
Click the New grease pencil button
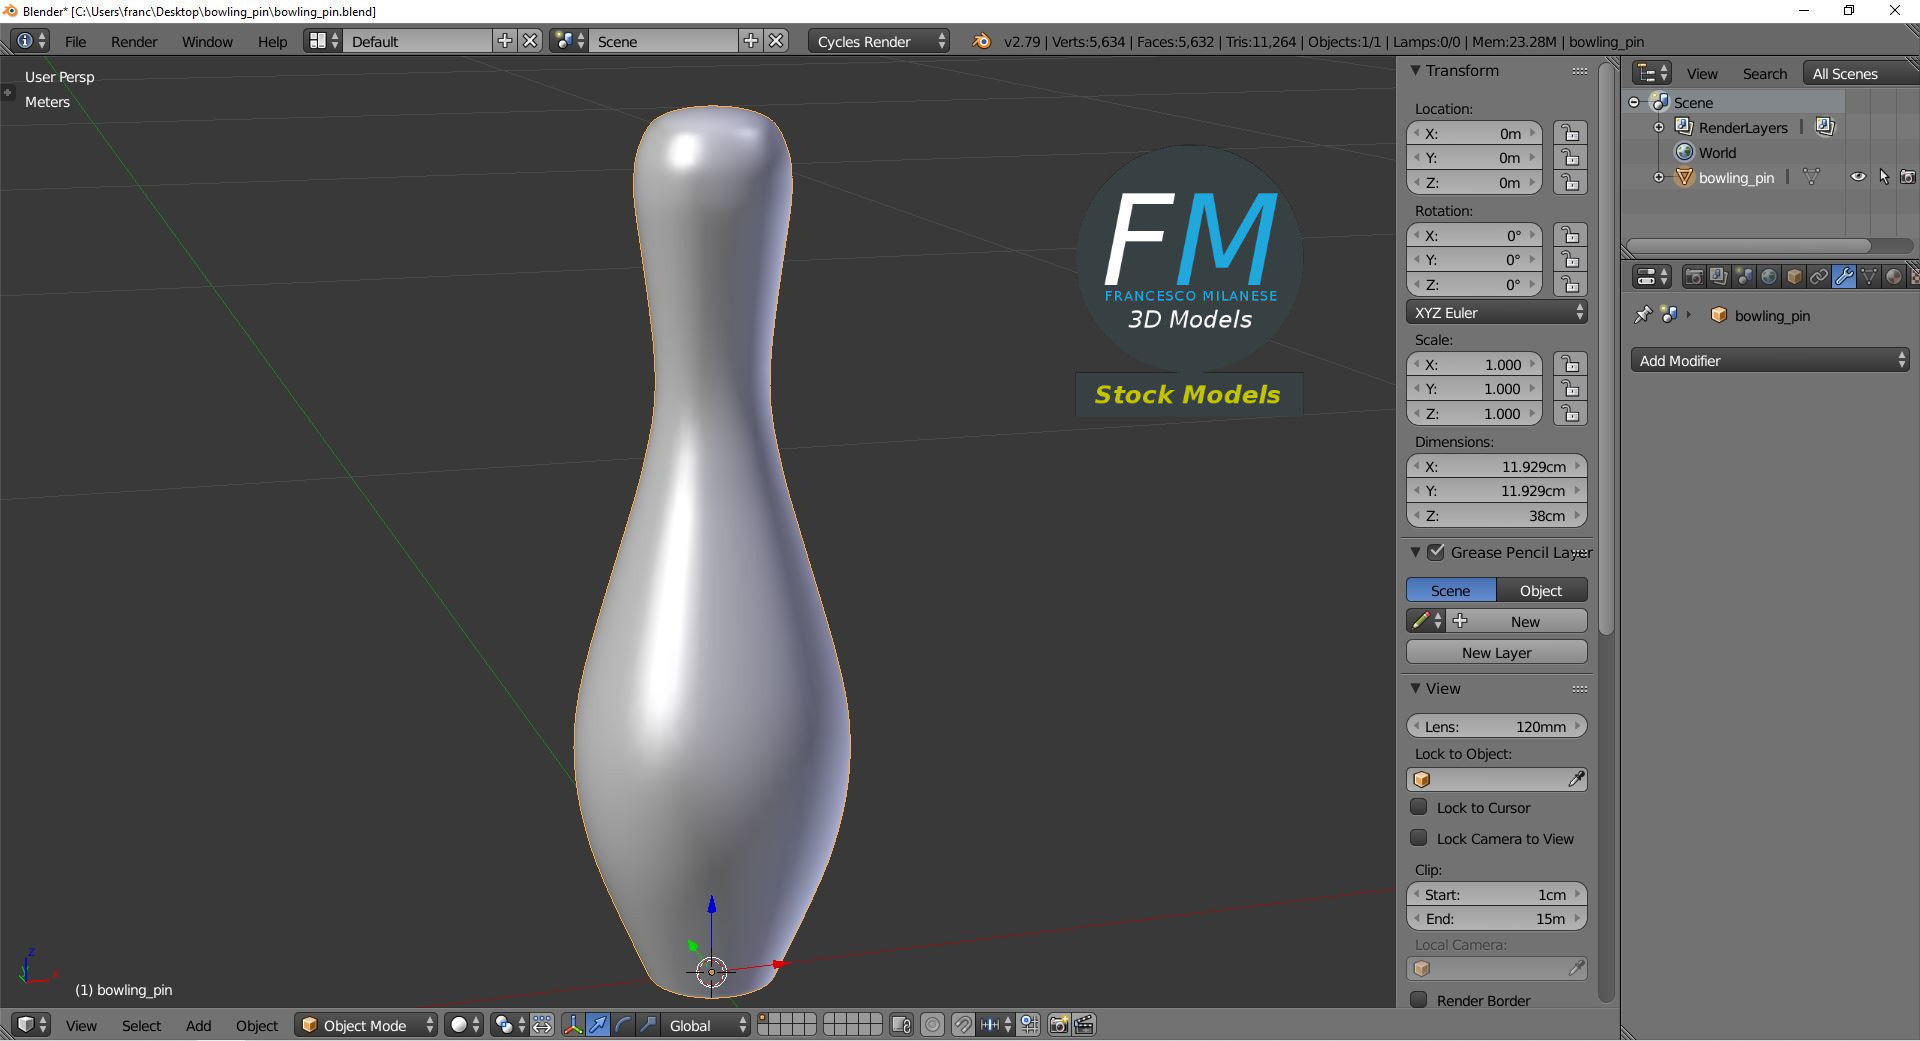click(x=1518, y=621)
